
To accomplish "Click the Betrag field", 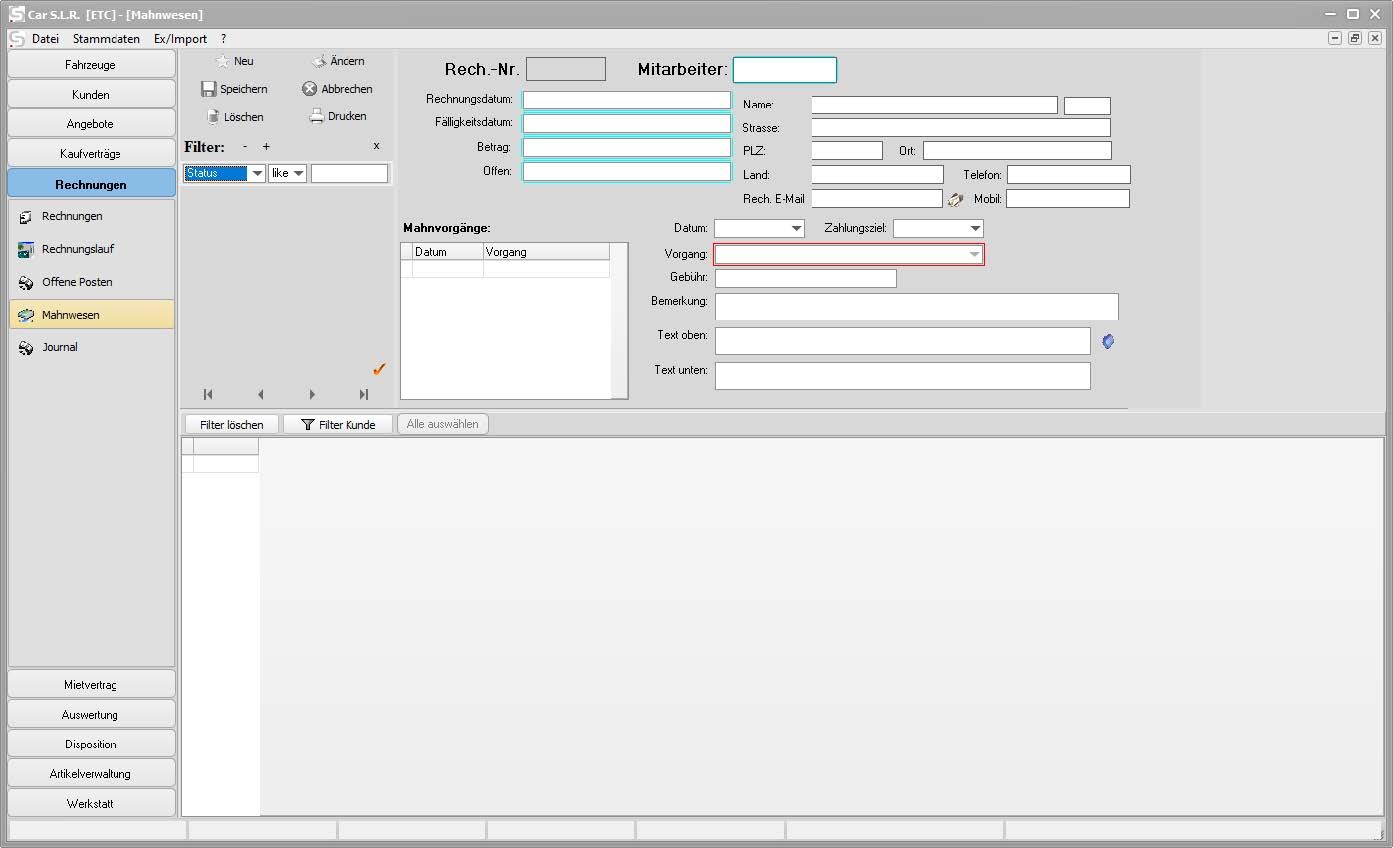I will (627, 147).
